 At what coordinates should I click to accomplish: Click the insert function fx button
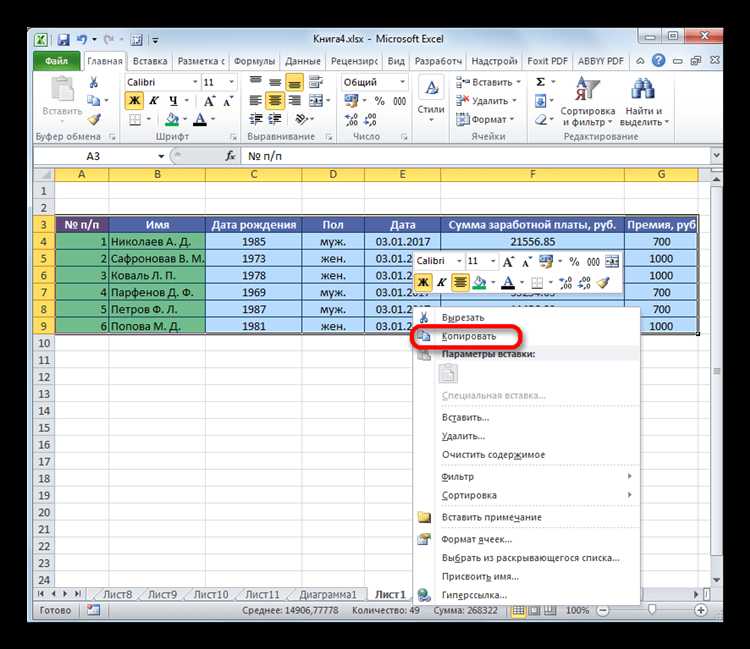(231, 156)
